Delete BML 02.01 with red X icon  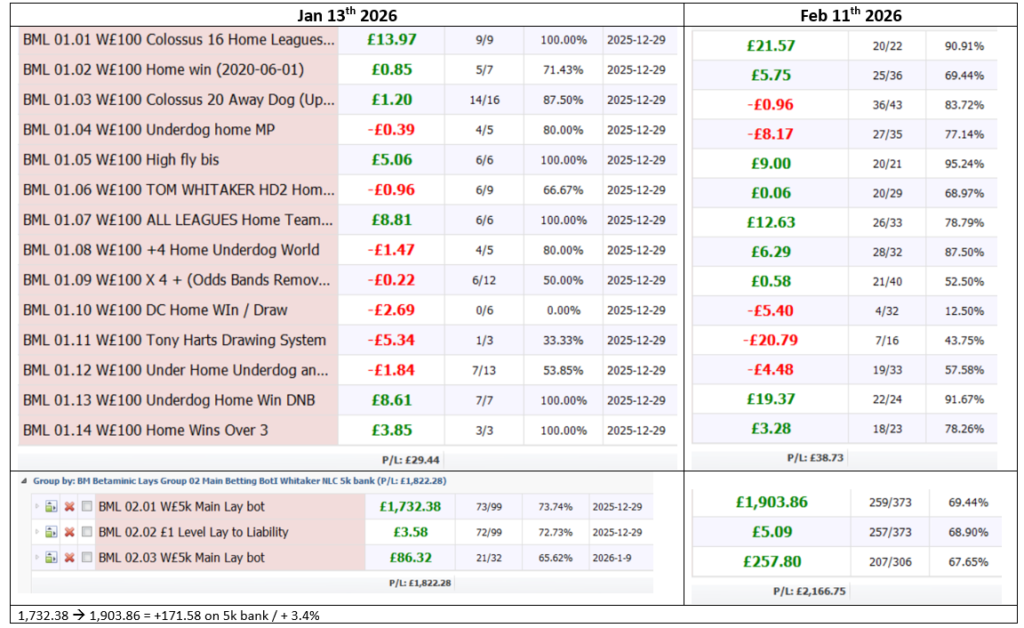[x=70, y=507]
